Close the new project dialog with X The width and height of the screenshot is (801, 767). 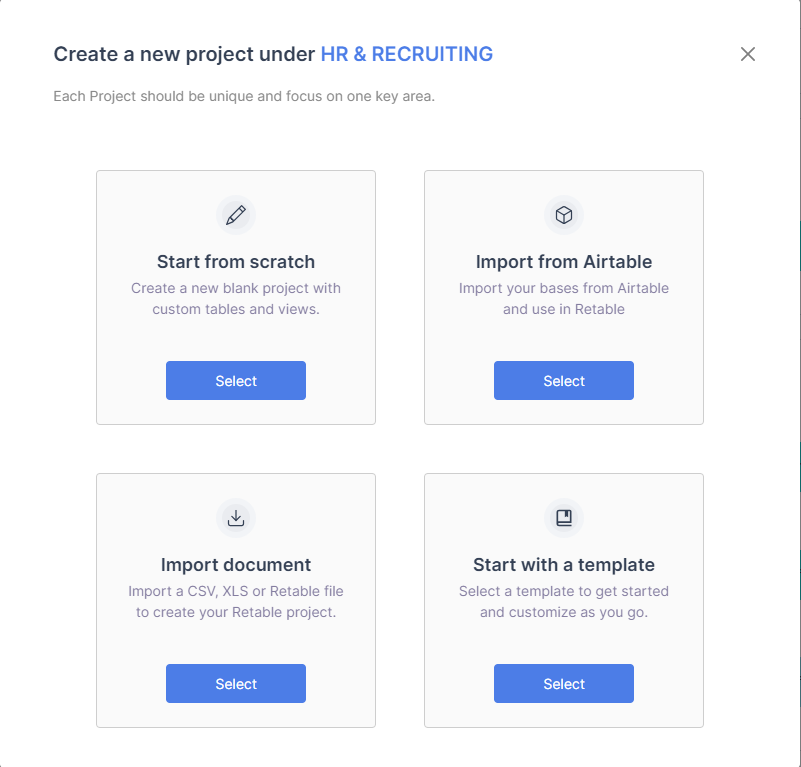tap(748, 54)
